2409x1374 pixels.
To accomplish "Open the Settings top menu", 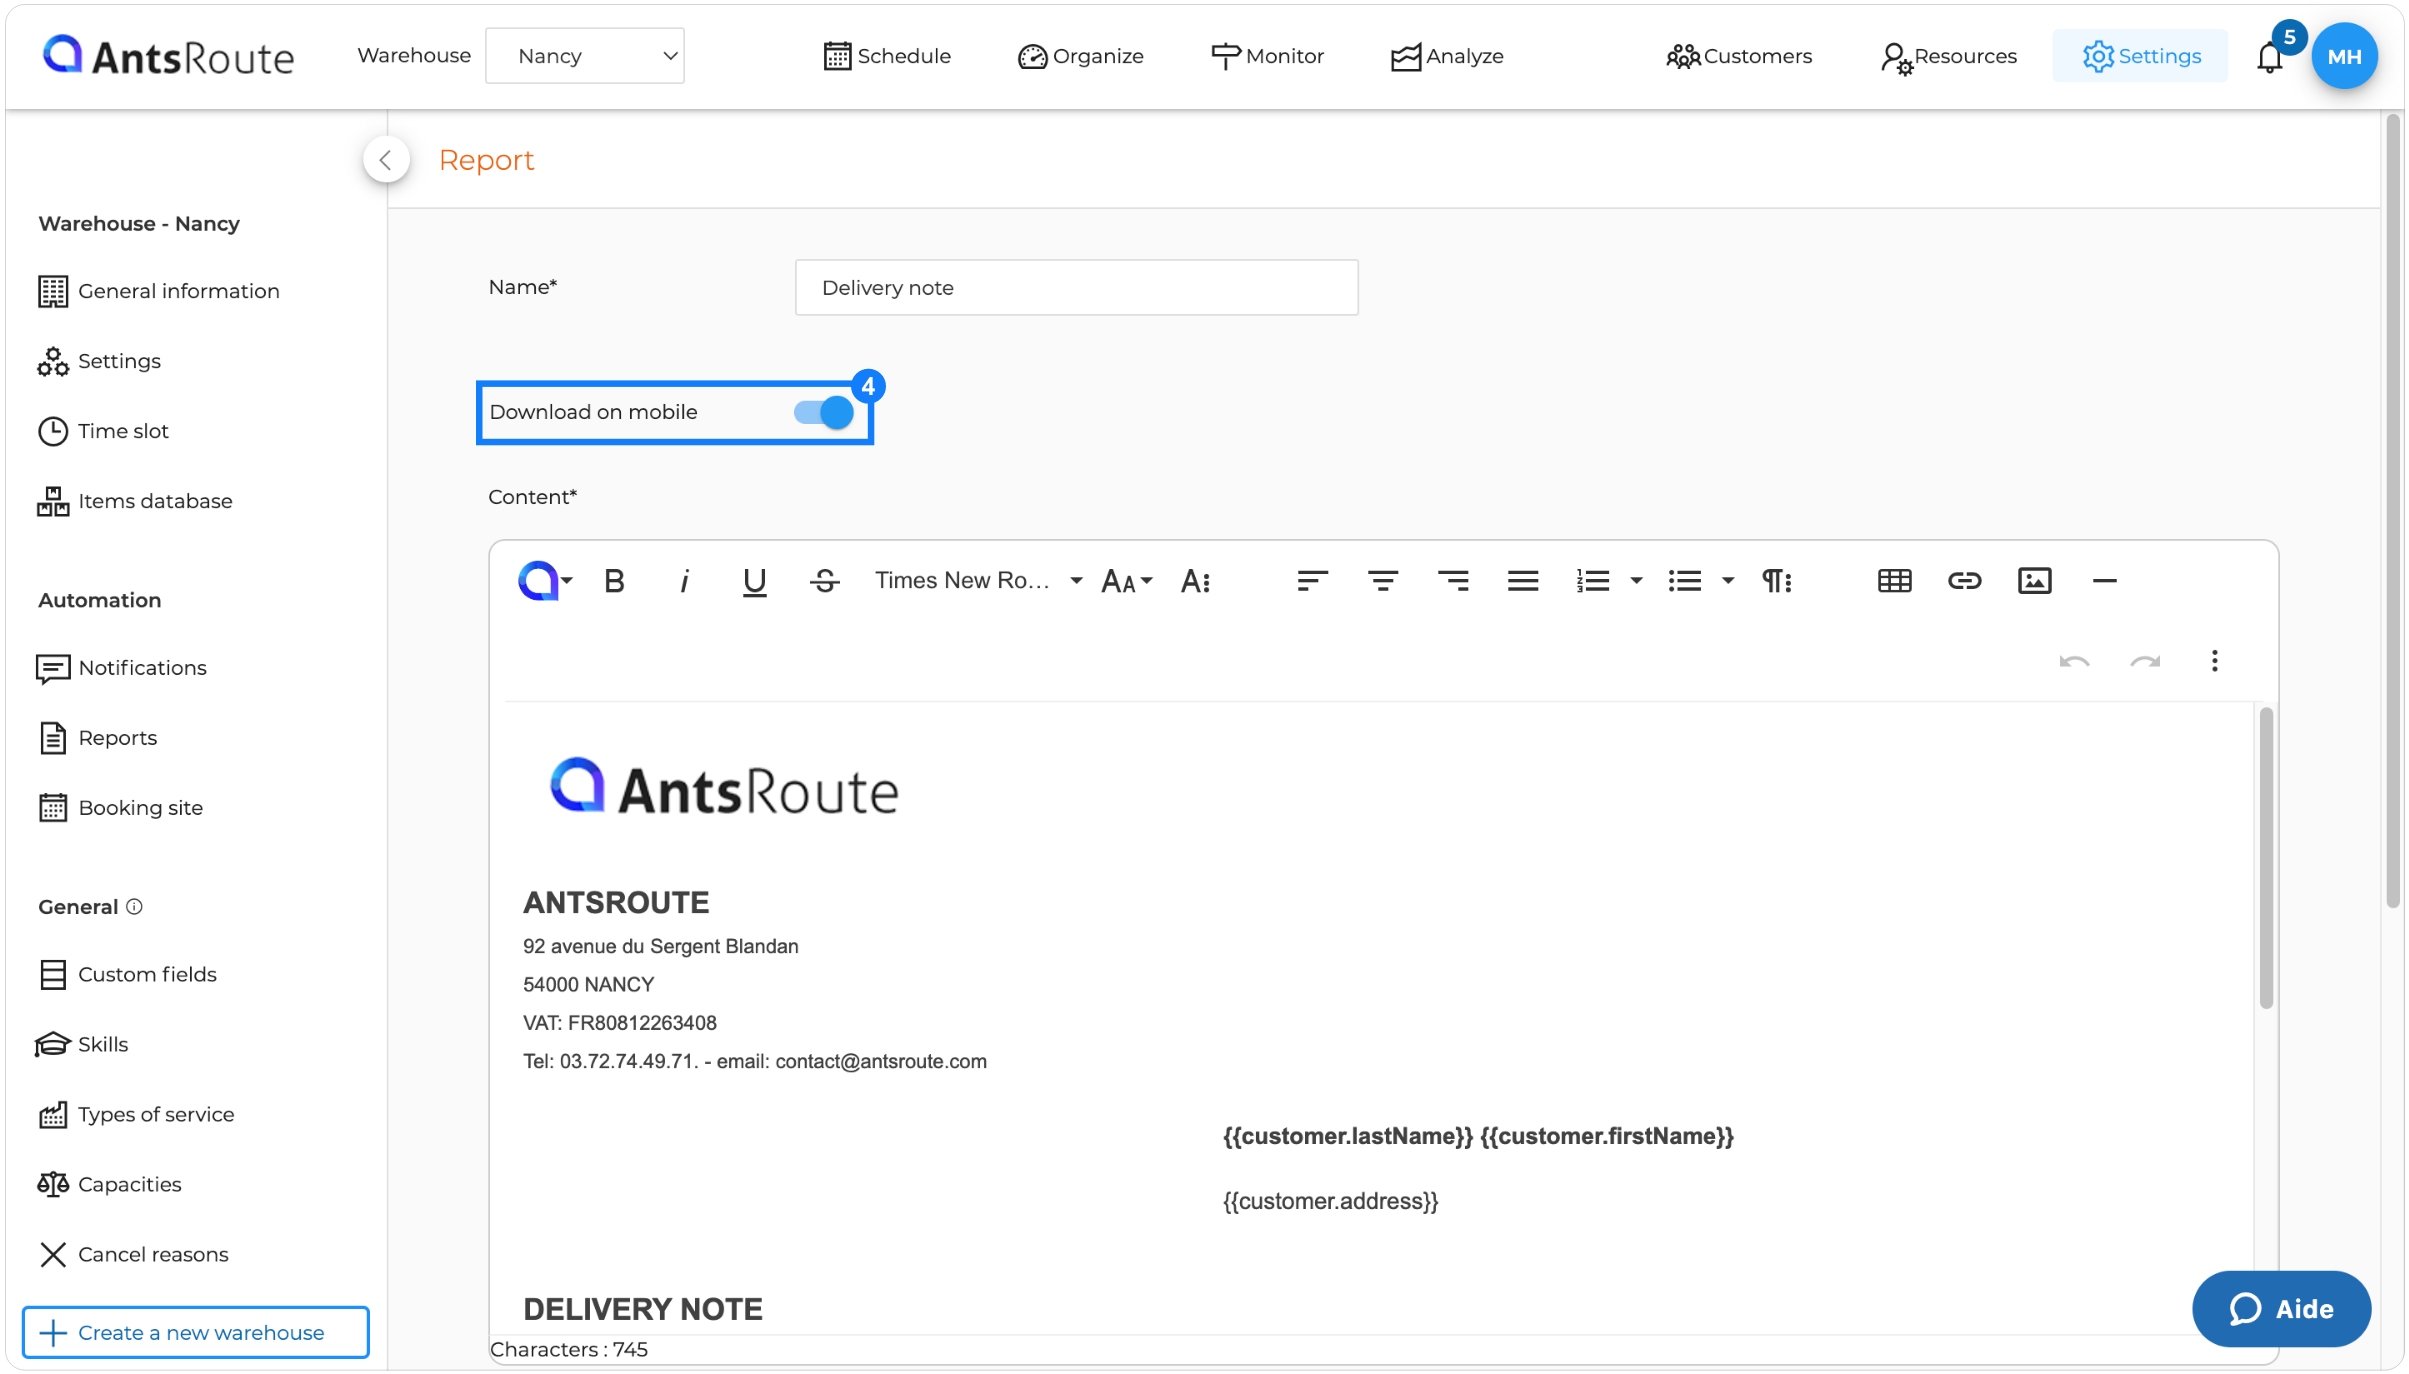I will coord(2141,56).
